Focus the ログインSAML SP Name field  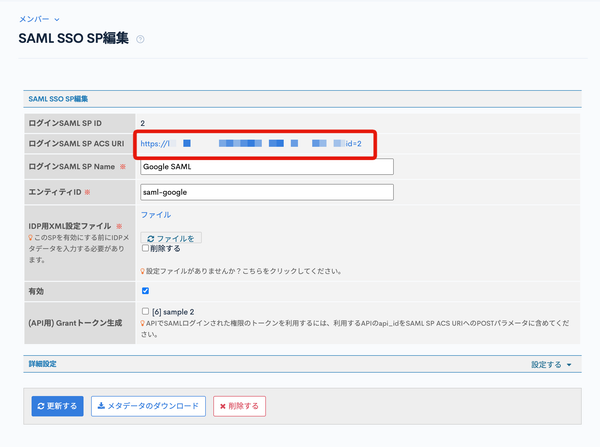click(267, 166)
